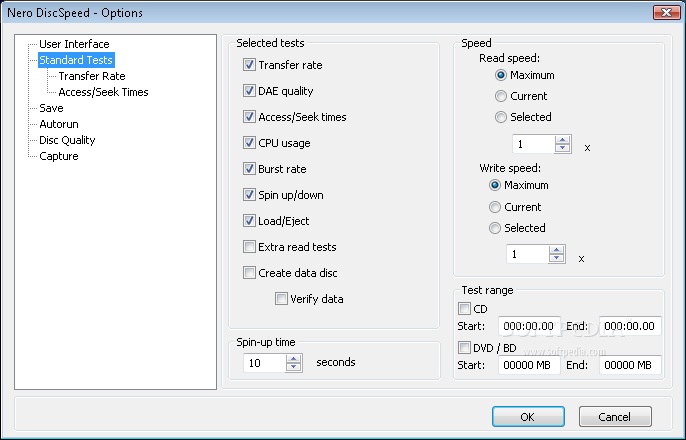Image resolution: width=686 pixels, height=440 pixels.
Task: Click the CD End time field
Action: [630, 326]
